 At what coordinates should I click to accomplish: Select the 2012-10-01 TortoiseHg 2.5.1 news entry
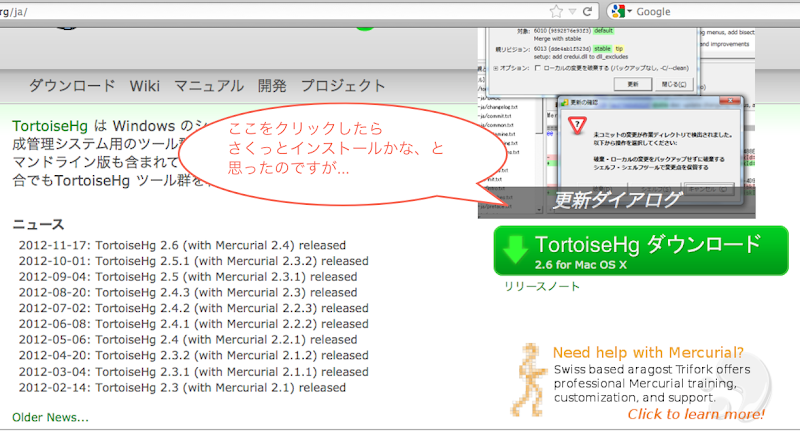pyautogui.click(x=193, y=261)
